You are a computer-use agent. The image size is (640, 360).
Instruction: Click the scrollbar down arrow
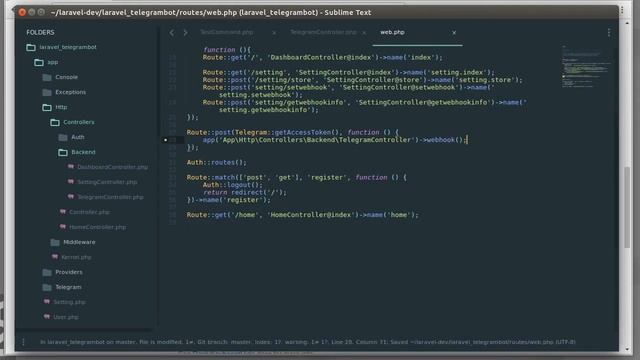(627, 349)
